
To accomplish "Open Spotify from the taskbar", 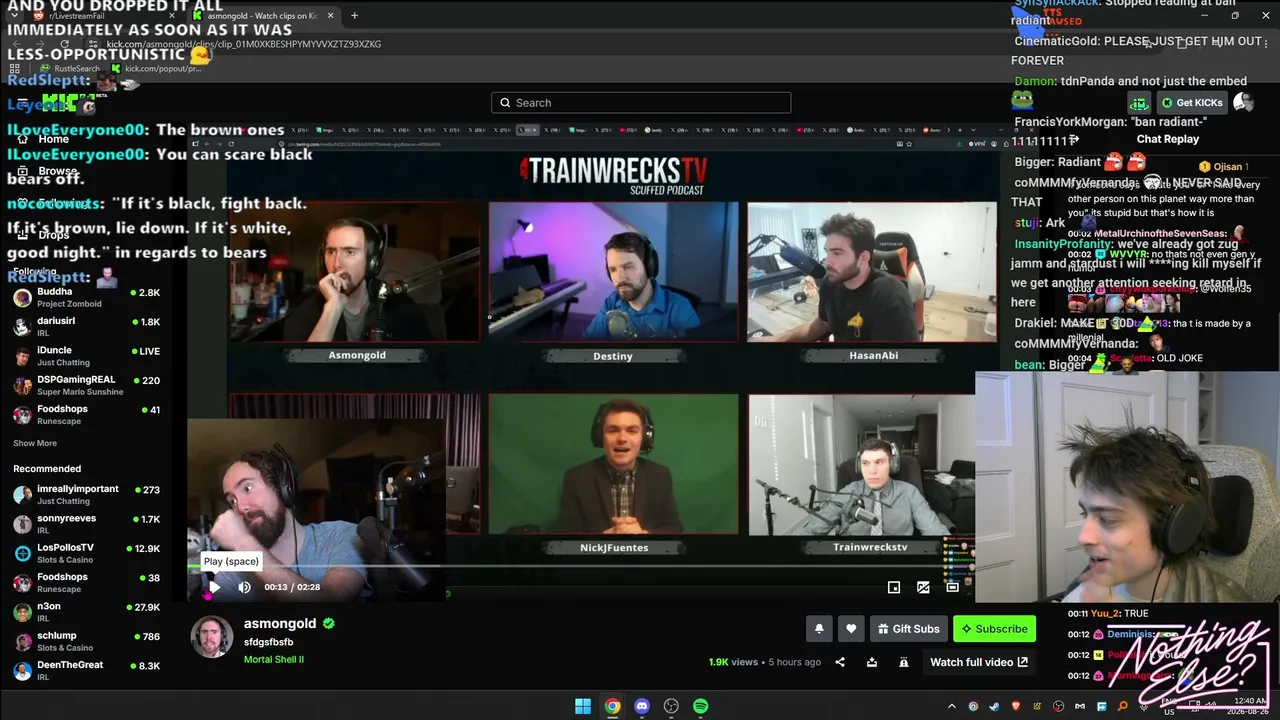I will tap(701, 706).
